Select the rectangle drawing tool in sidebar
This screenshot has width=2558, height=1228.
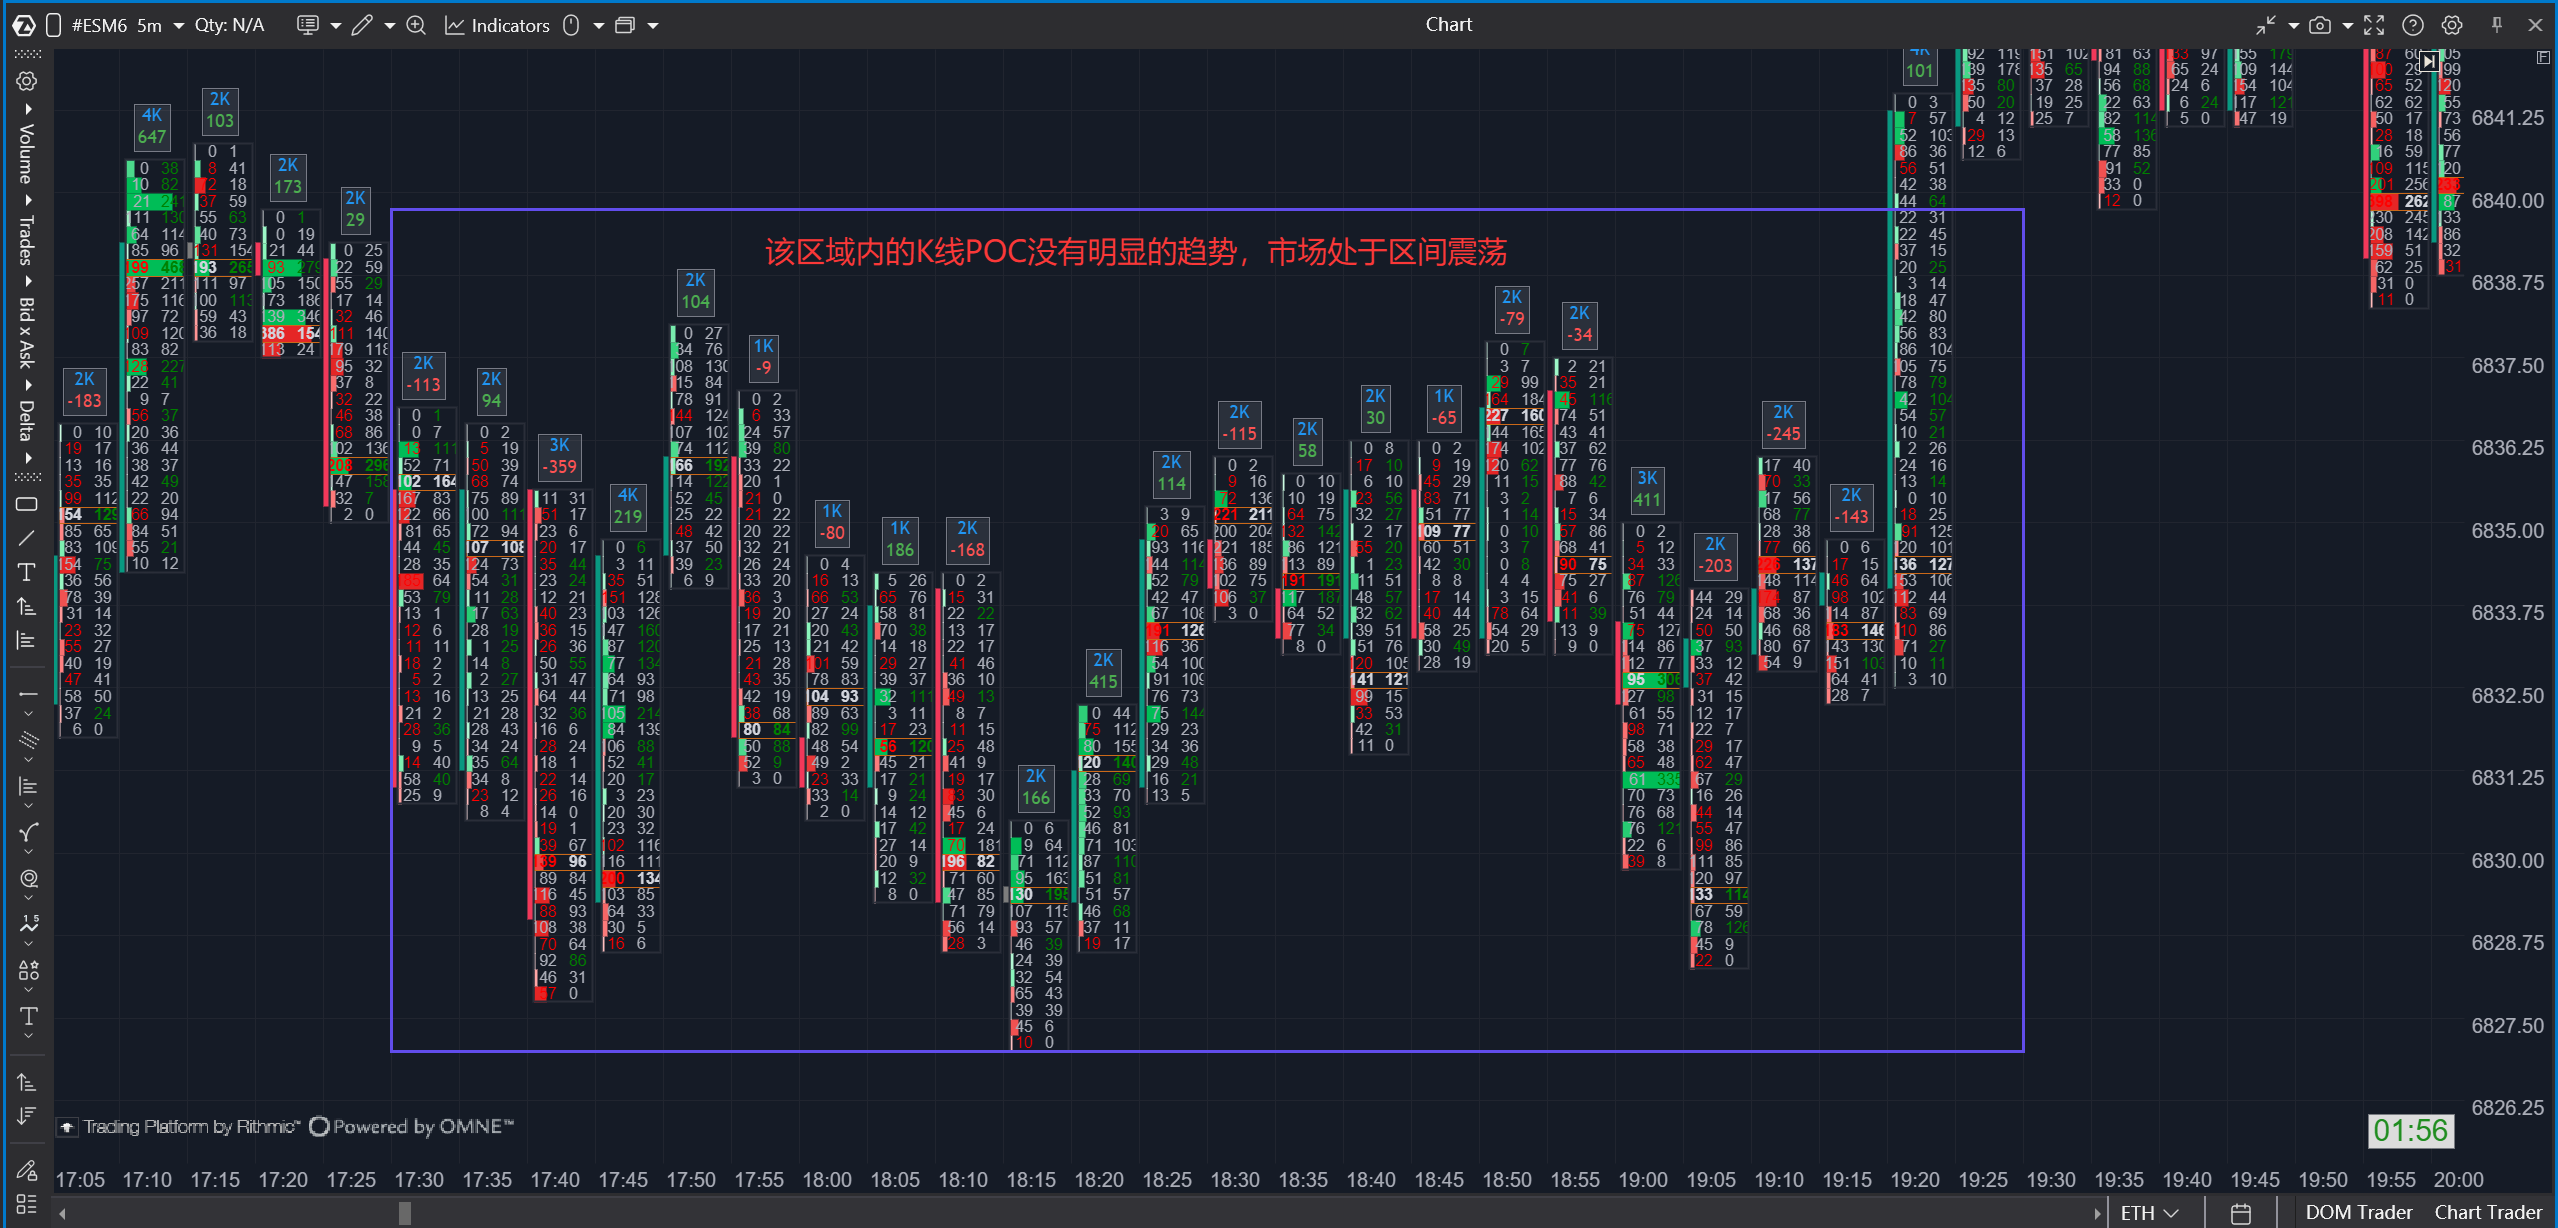coord(27,504)
